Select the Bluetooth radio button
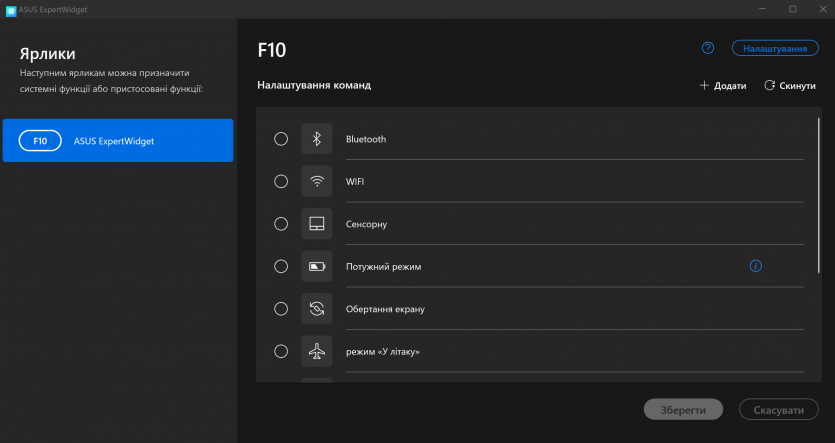Viewport: 835px width, 443px height. click(x=281, y=139)
